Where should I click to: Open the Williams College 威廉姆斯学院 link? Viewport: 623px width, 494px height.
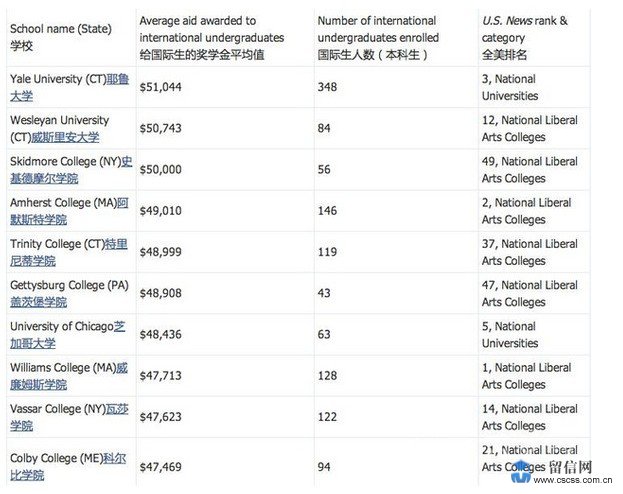click(39, 384)
